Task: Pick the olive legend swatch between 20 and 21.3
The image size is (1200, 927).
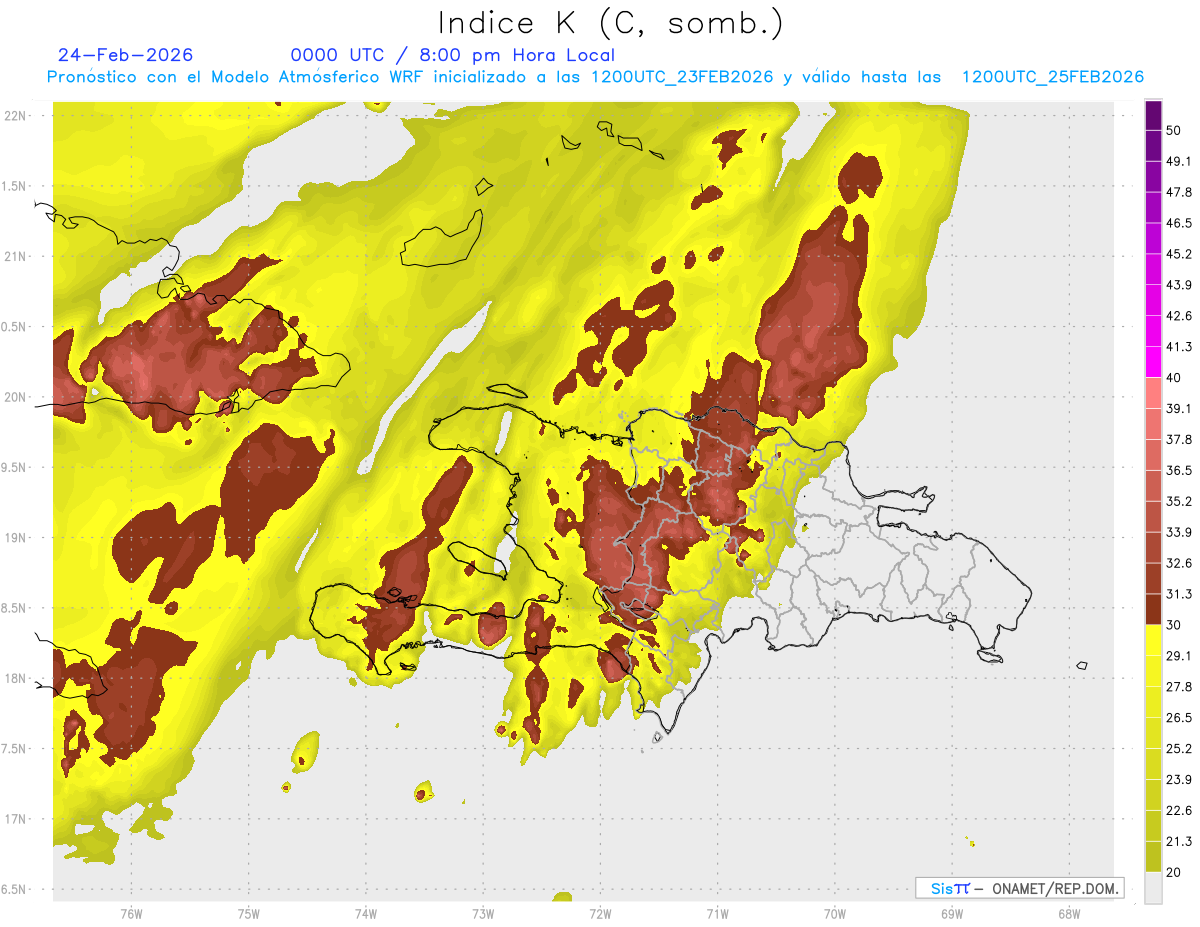Action: (x=1153, y=857)
